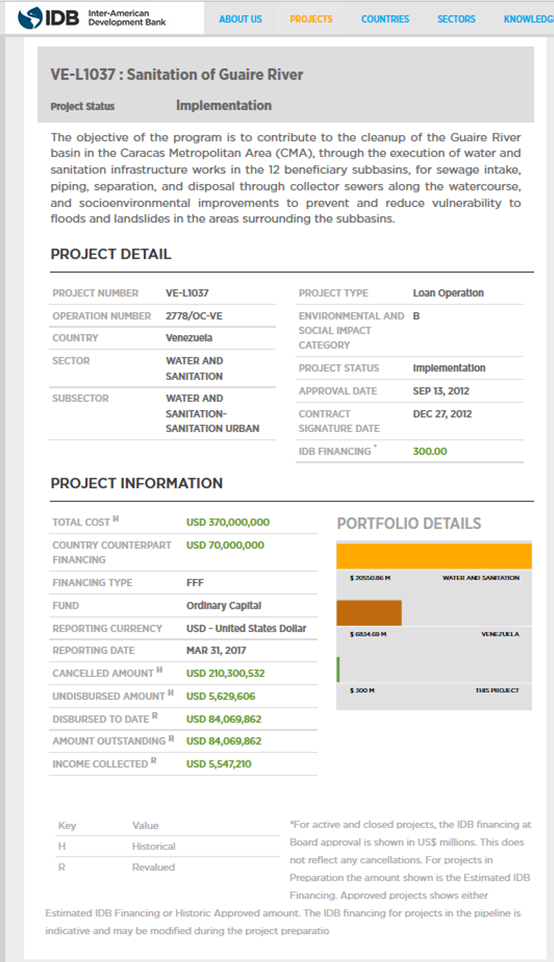
Task: Open the Projects menu item
Action: click(311, 19)
